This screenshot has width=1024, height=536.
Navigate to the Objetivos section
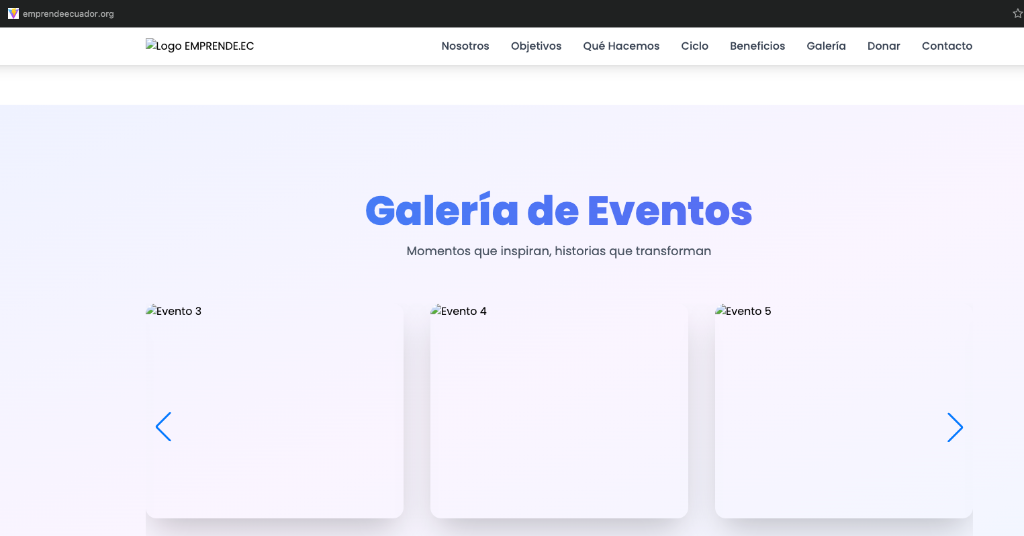(536, 46)
